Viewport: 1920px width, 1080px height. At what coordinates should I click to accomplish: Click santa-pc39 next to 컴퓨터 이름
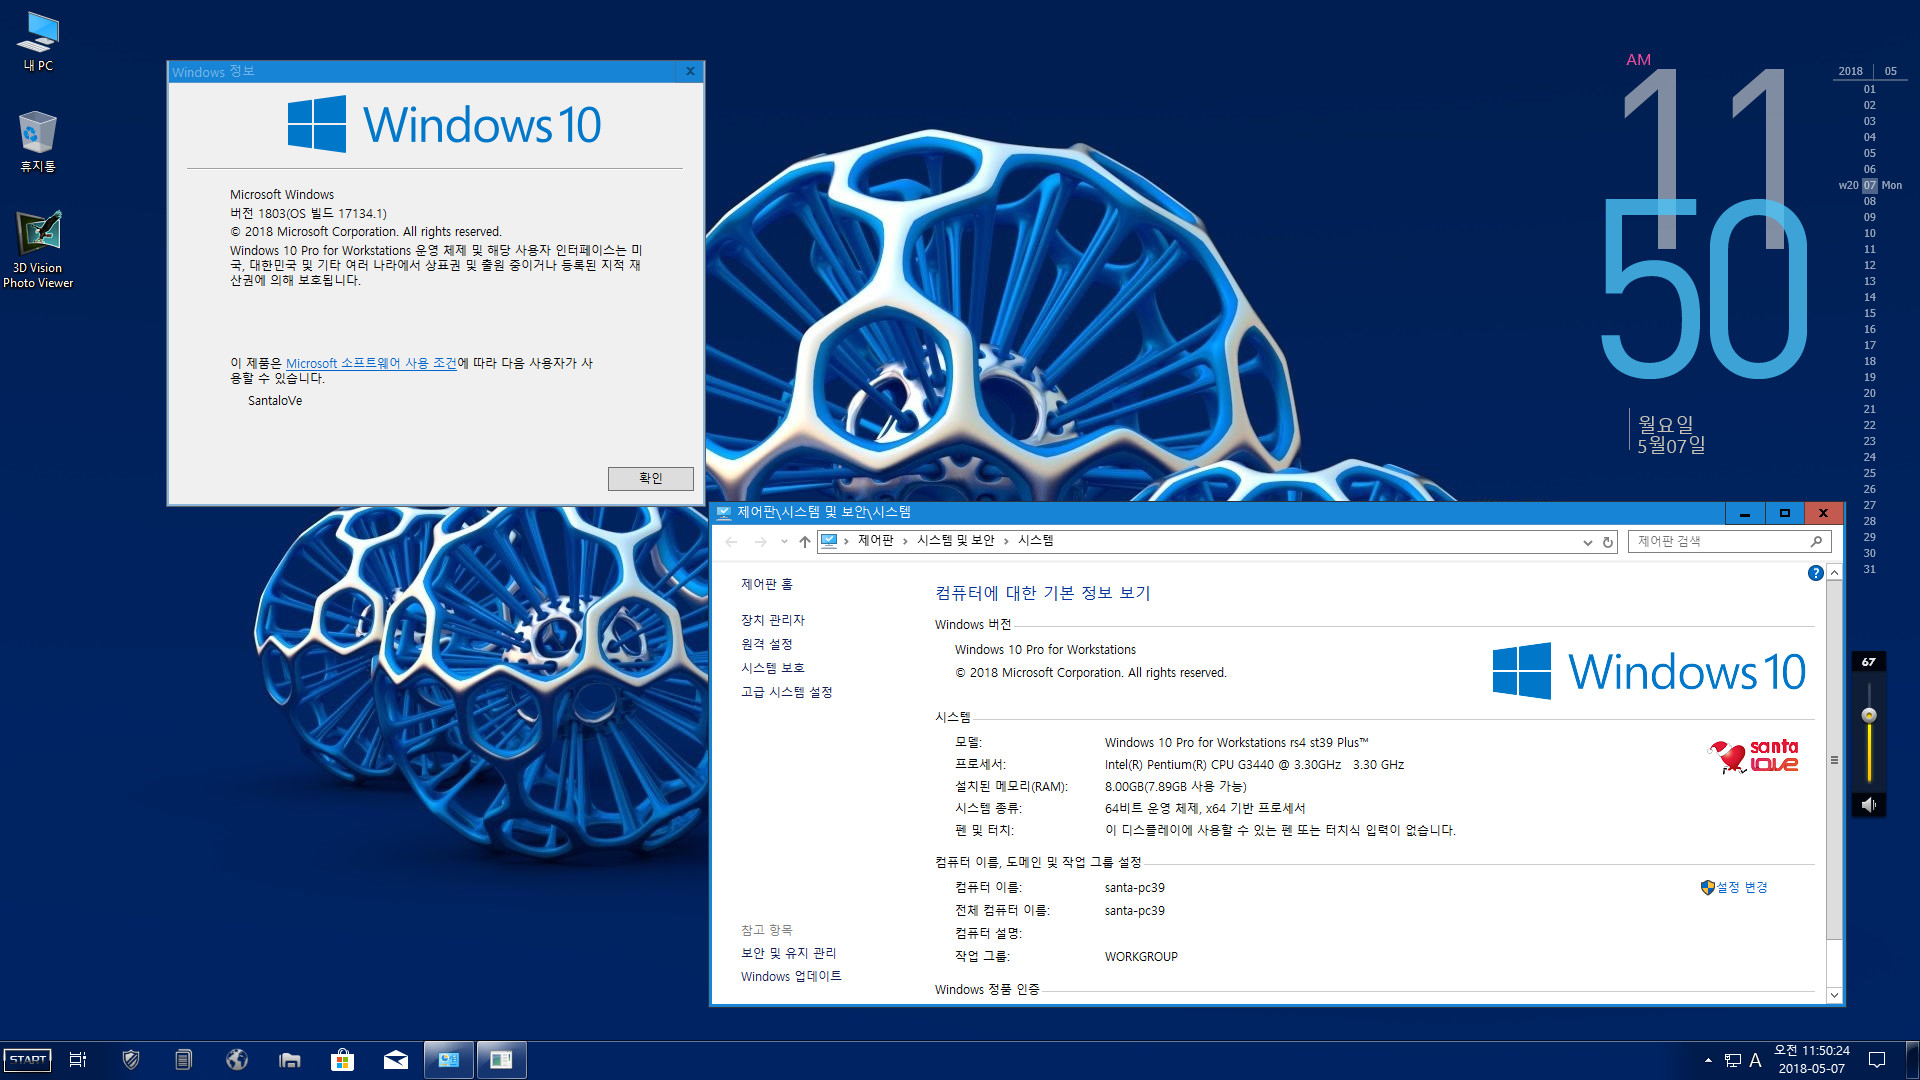coord(1134,888)
